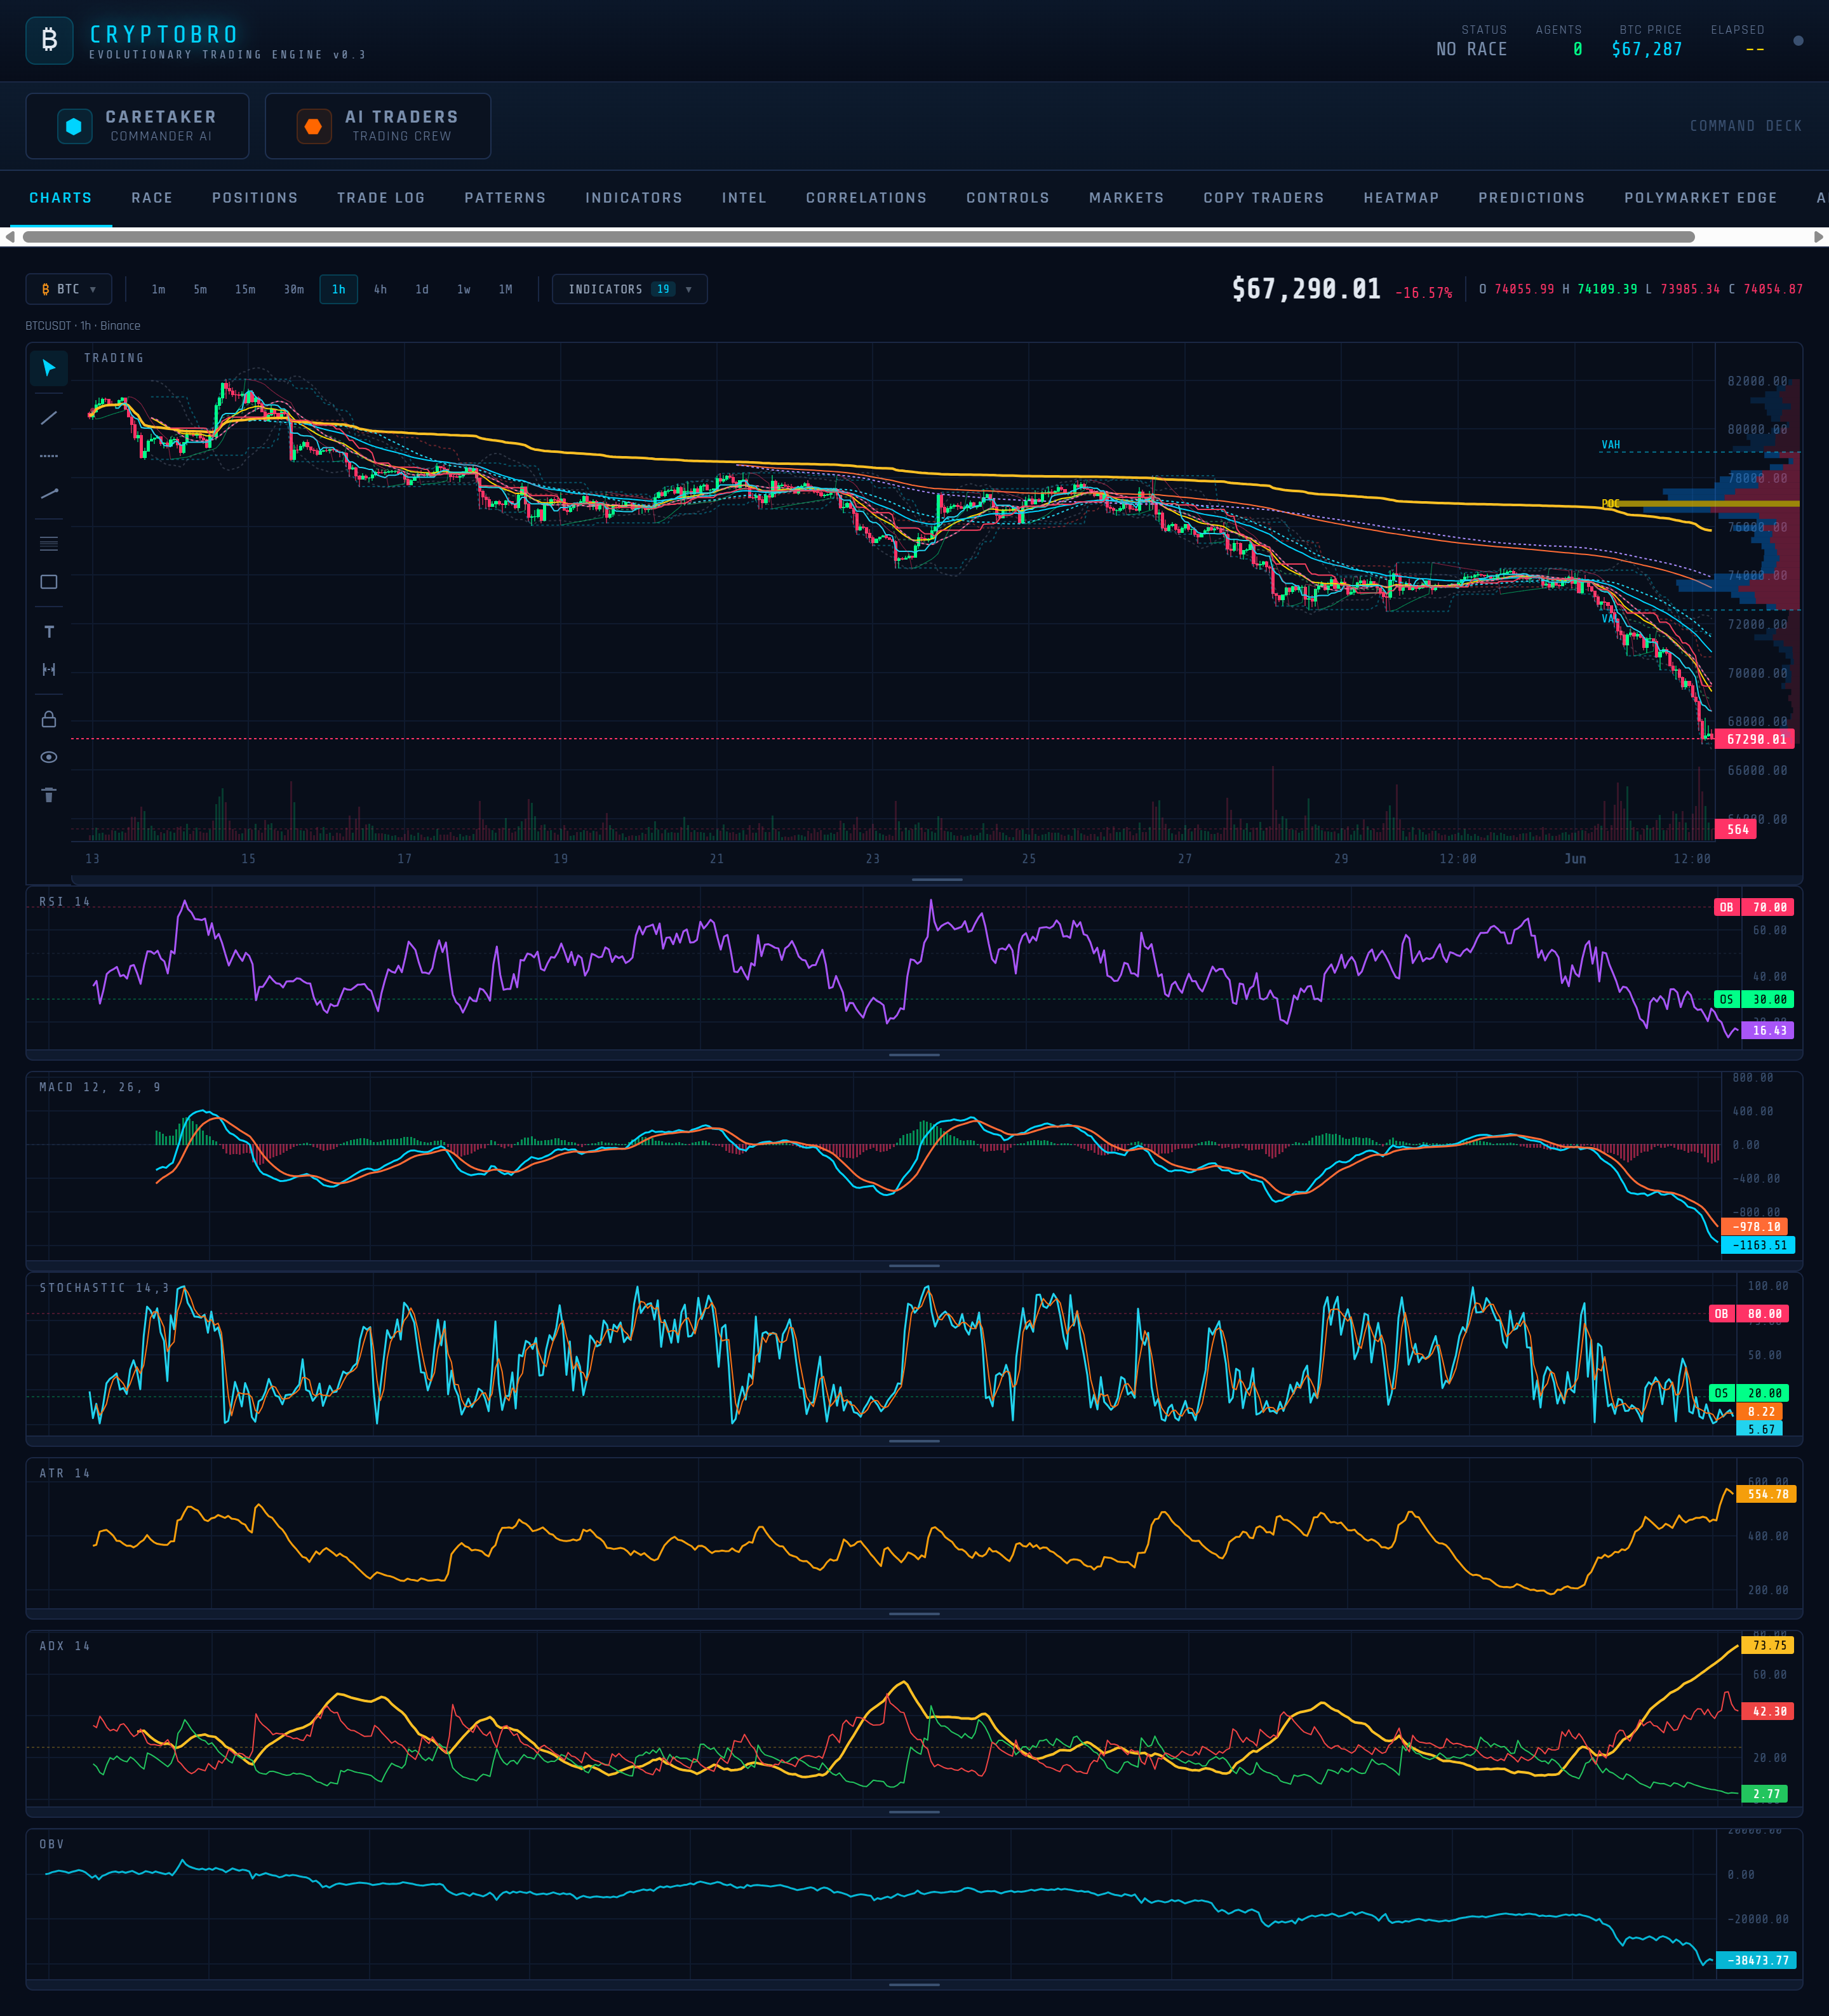
Task: Click the ATR 554.78 value label
Action: (x=1767, y=1494)
